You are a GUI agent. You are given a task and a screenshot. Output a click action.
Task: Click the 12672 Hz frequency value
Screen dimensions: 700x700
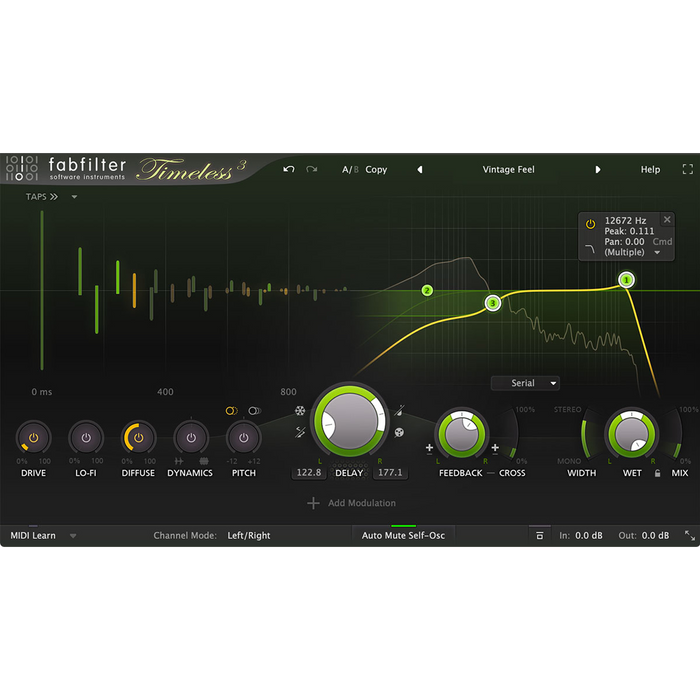[x=625, y=221]
